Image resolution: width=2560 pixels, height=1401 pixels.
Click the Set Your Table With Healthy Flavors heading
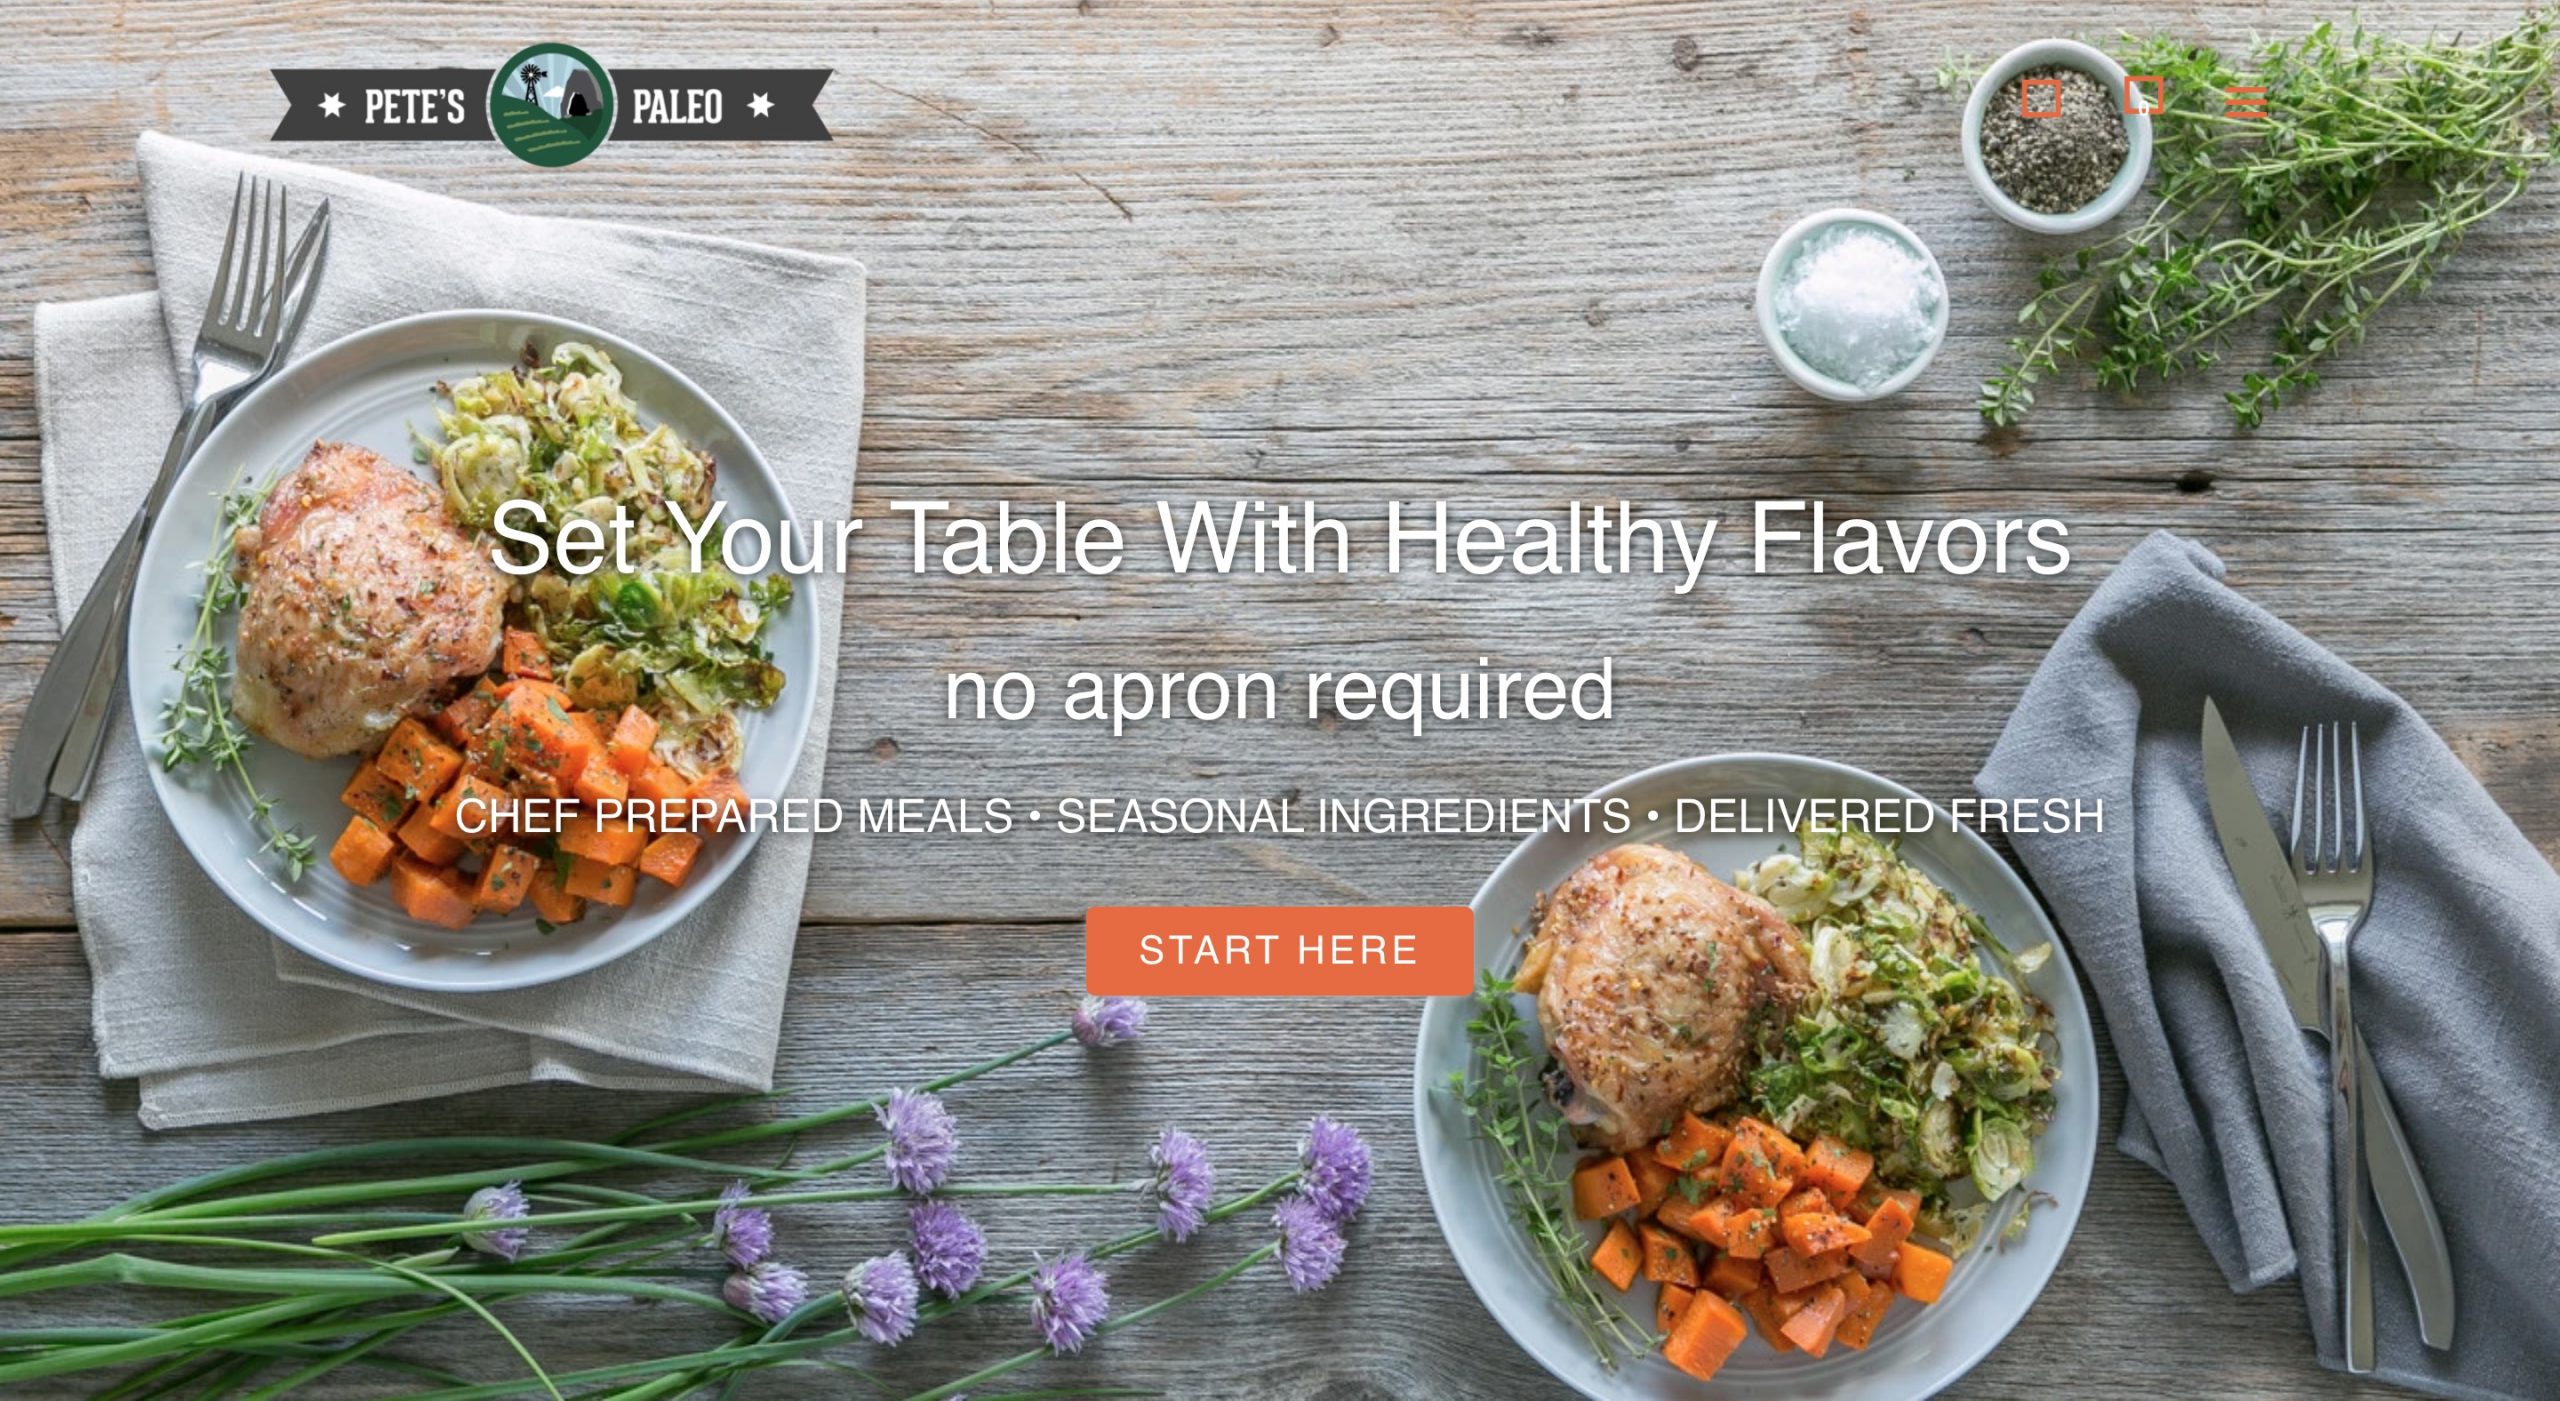1279,538
